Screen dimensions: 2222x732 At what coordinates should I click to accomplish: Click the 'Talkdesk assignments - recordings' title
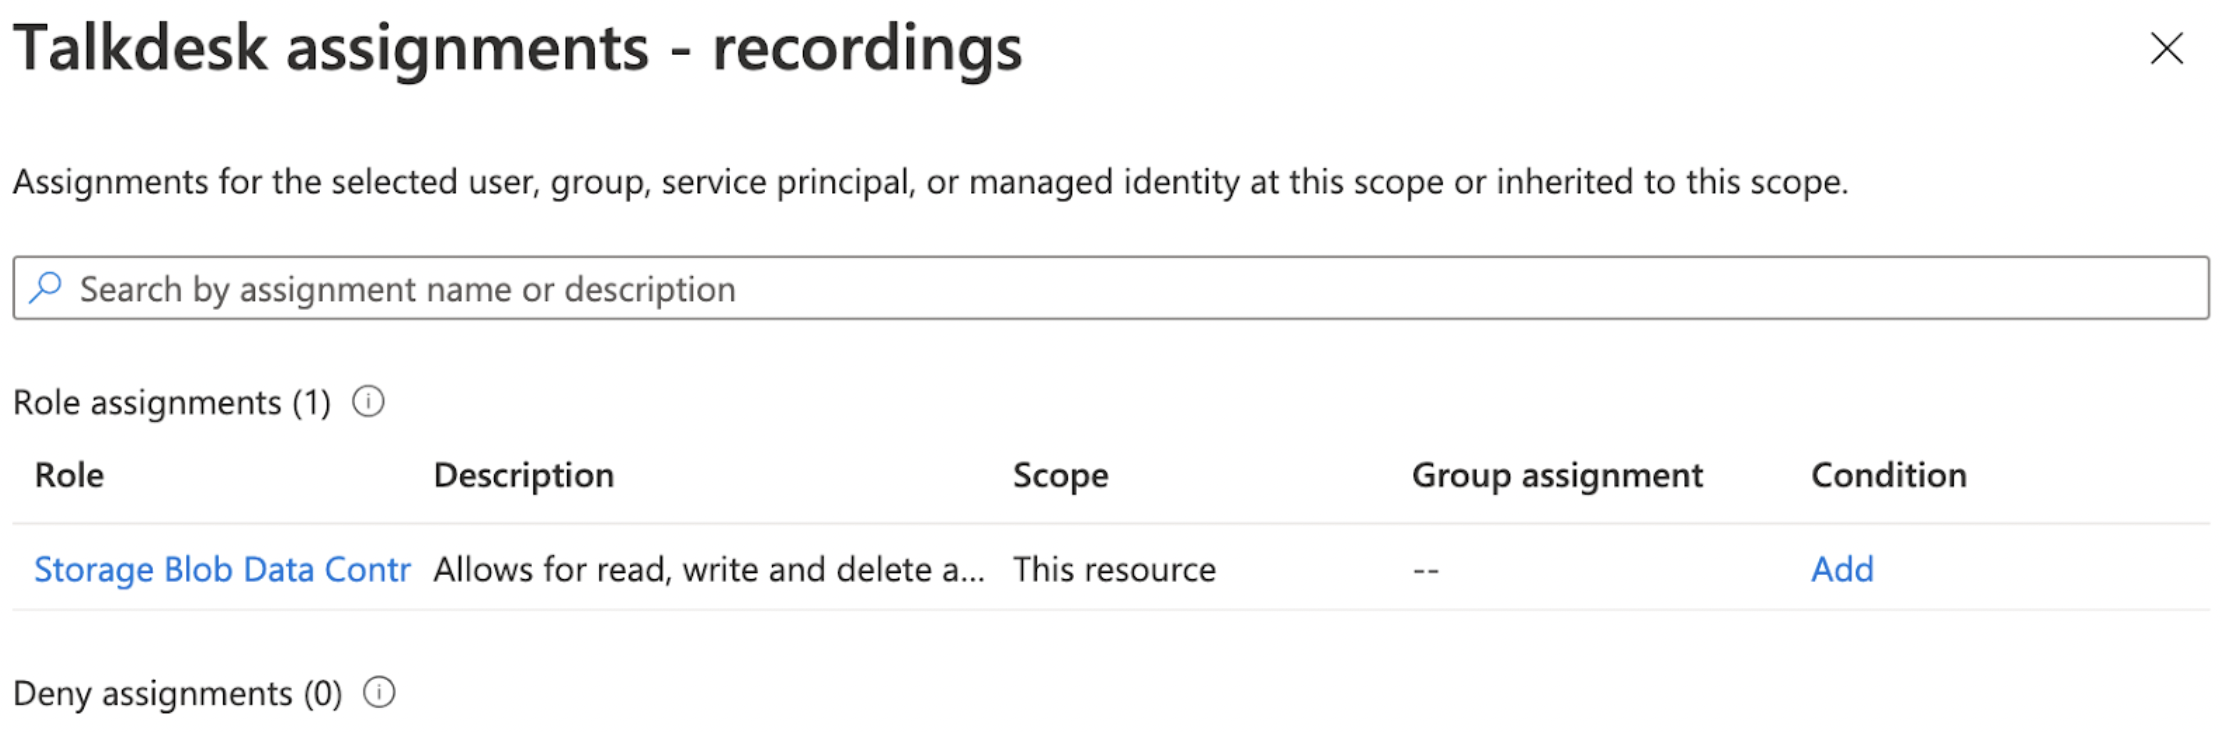(517, 48)
